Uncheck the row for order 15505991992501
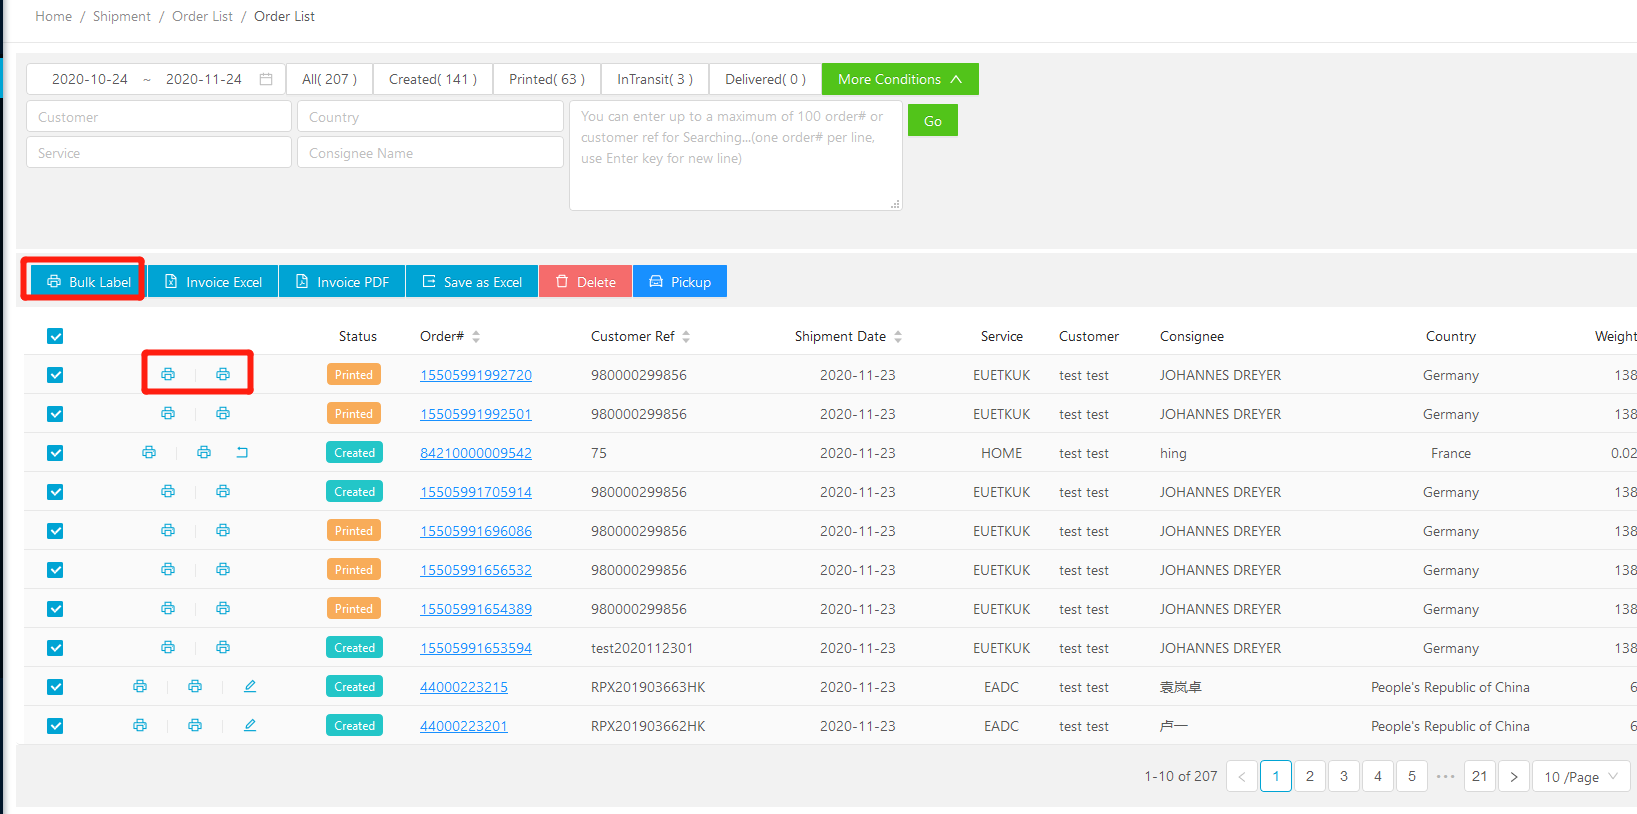This screenshot has width=1637, height=814. pyautogui.click(x=55, y=414)
